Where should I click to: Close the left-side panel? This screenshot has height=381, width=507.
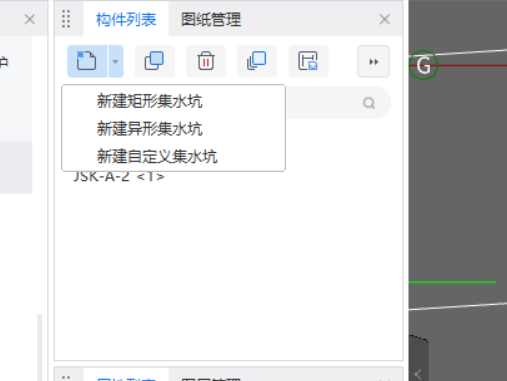point(30,19)
